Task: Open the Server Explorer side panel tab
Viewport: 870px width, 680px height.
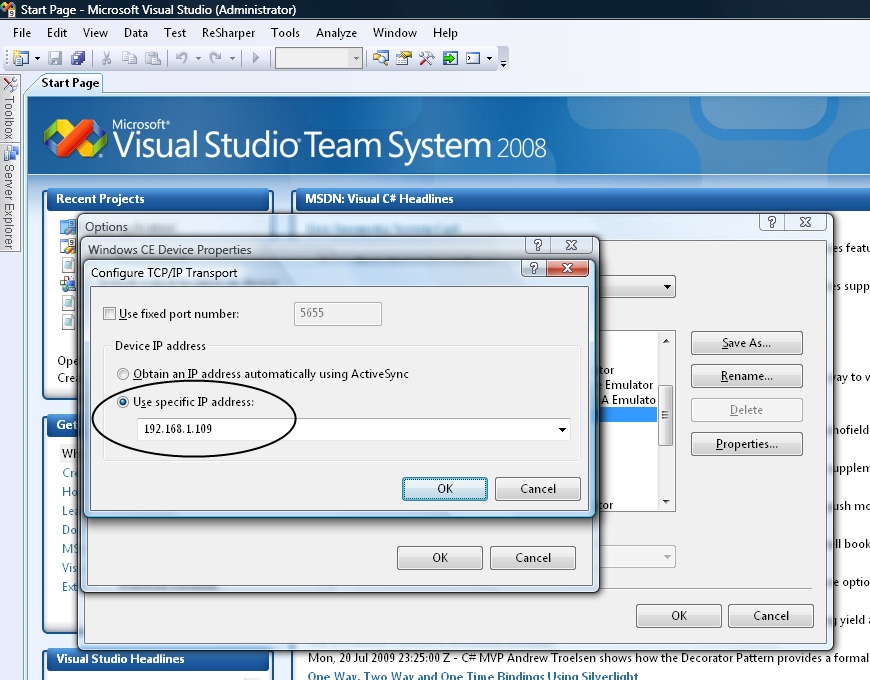Action: click(9, 197)
